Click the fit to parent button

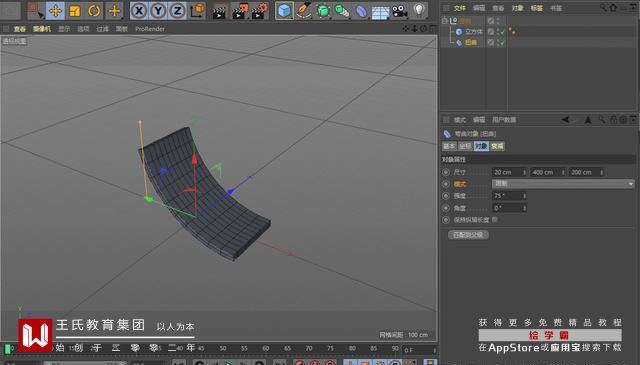[x=468, y=235]
